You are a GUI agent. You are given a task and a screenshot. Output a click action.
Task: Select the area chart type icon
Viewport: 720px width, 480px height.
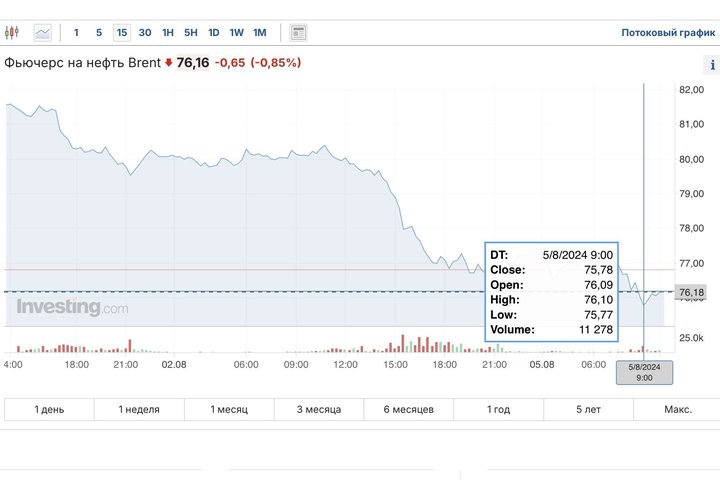[42, 32]
